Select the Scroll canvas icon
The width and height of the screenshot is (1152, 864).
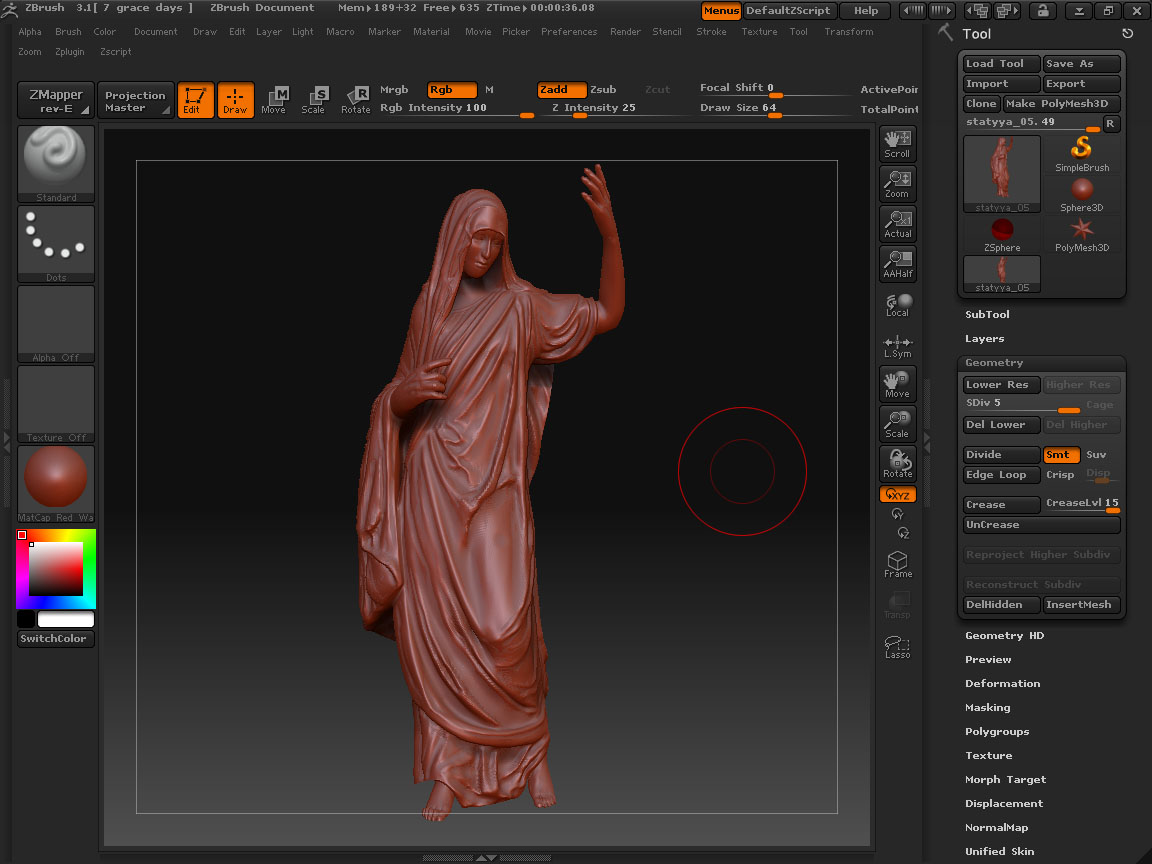897,143
